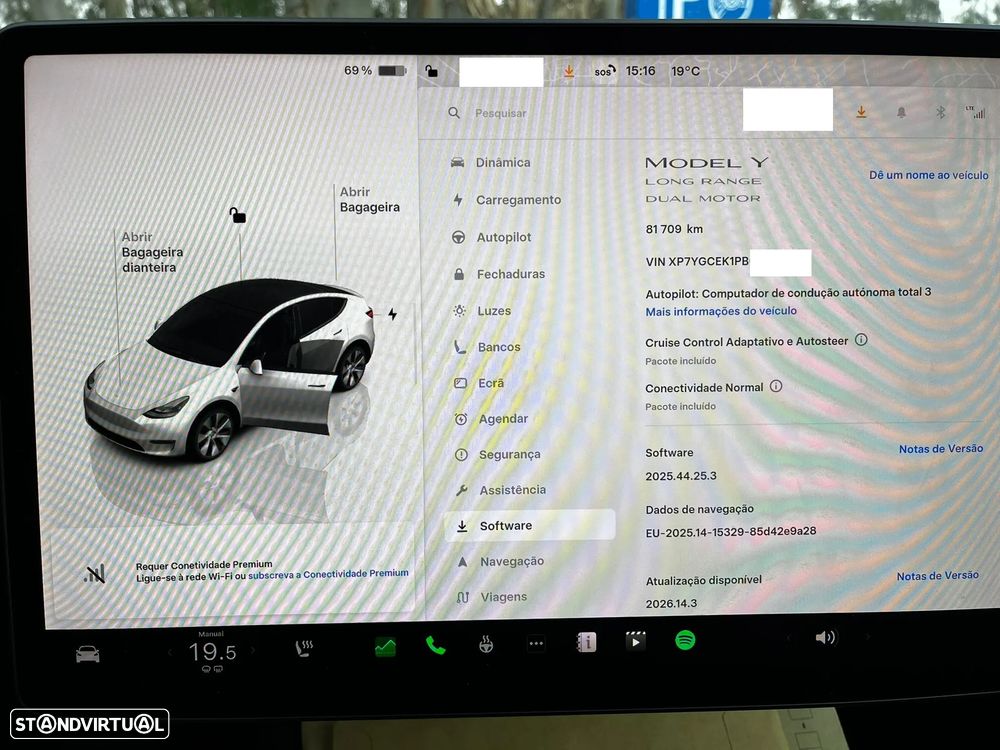
Task: Tap software version 2025.44.25.3
Action: pyautogui.click(x=681, y=476)
